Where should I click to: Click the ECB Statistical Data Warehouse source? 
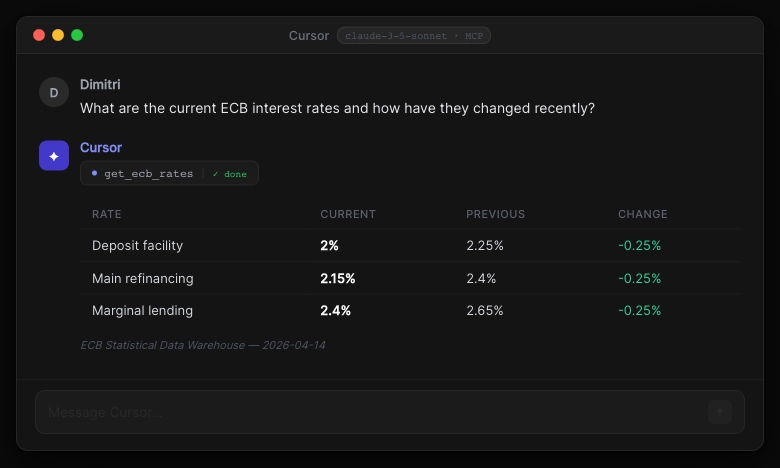202,345
